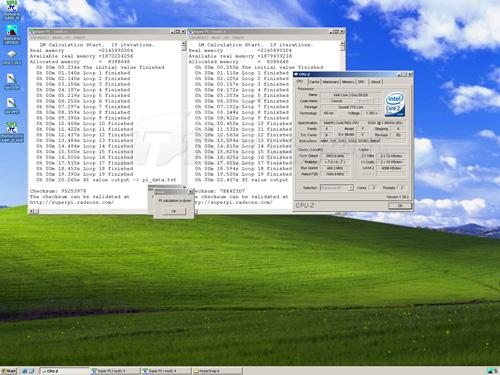Click the Cores count field in CPU-Z
The width and height of the screenshot is (500, 375).
[x=373, y=188]
